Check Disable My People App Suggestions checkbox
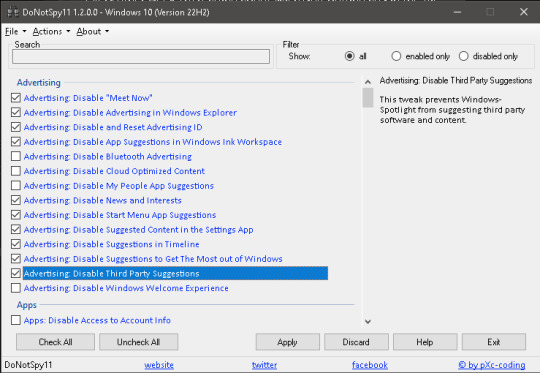 click(16, 186)
